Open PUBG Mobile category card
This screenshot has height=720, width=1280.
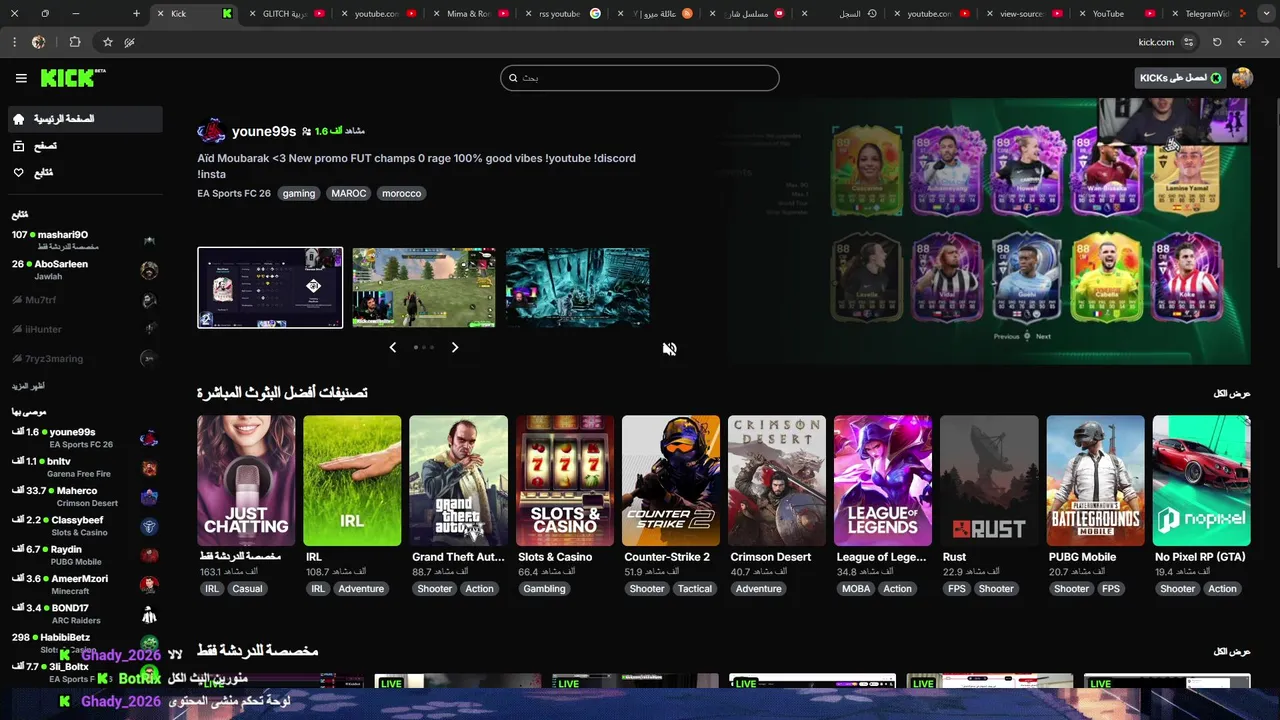coord(1095,481)
